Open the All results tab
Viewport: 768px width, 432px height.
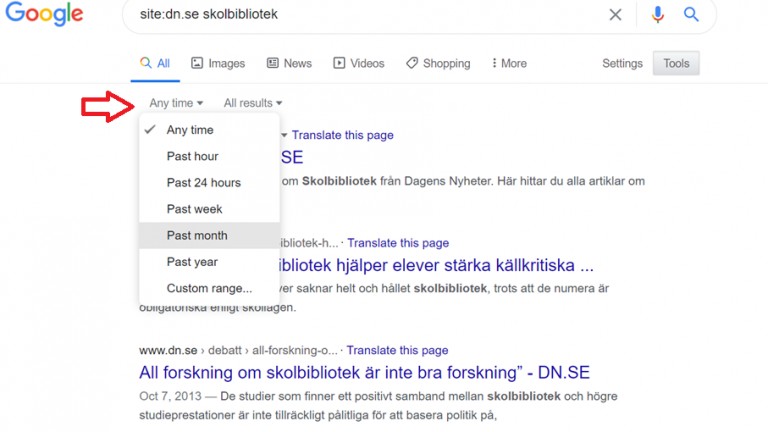pyautogui.click(x=155, y=64)
